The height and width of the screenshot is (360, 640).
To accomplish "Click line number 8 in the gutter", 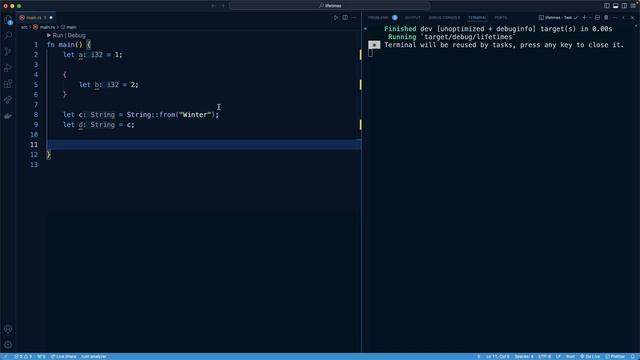I will pyautogui.click(x=36, y=115).
